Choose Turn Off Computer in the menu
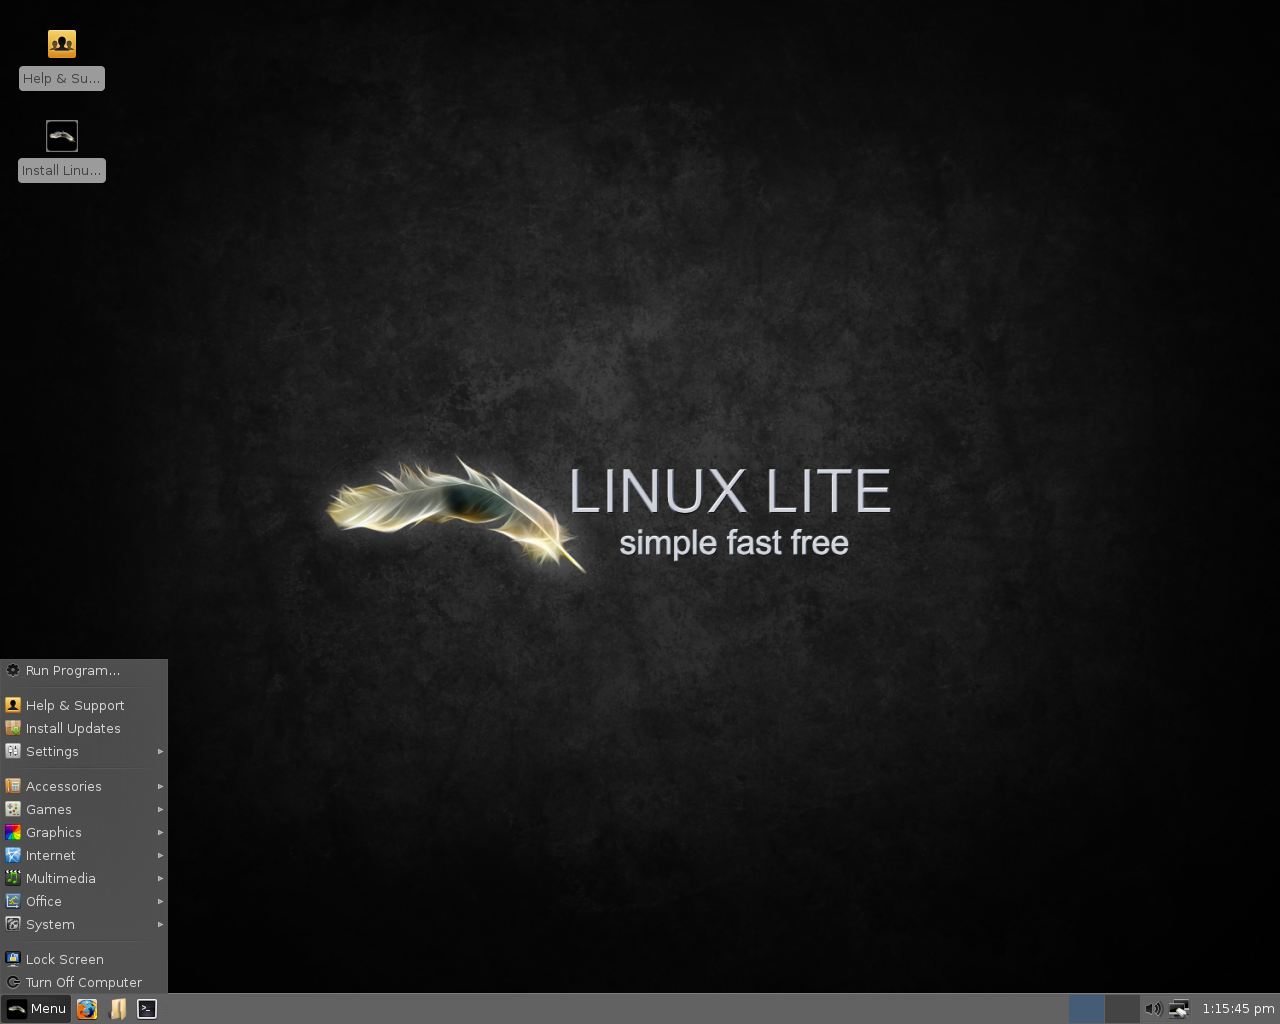The width and height of the screenshot is (1280, 1024). (84, 982)
